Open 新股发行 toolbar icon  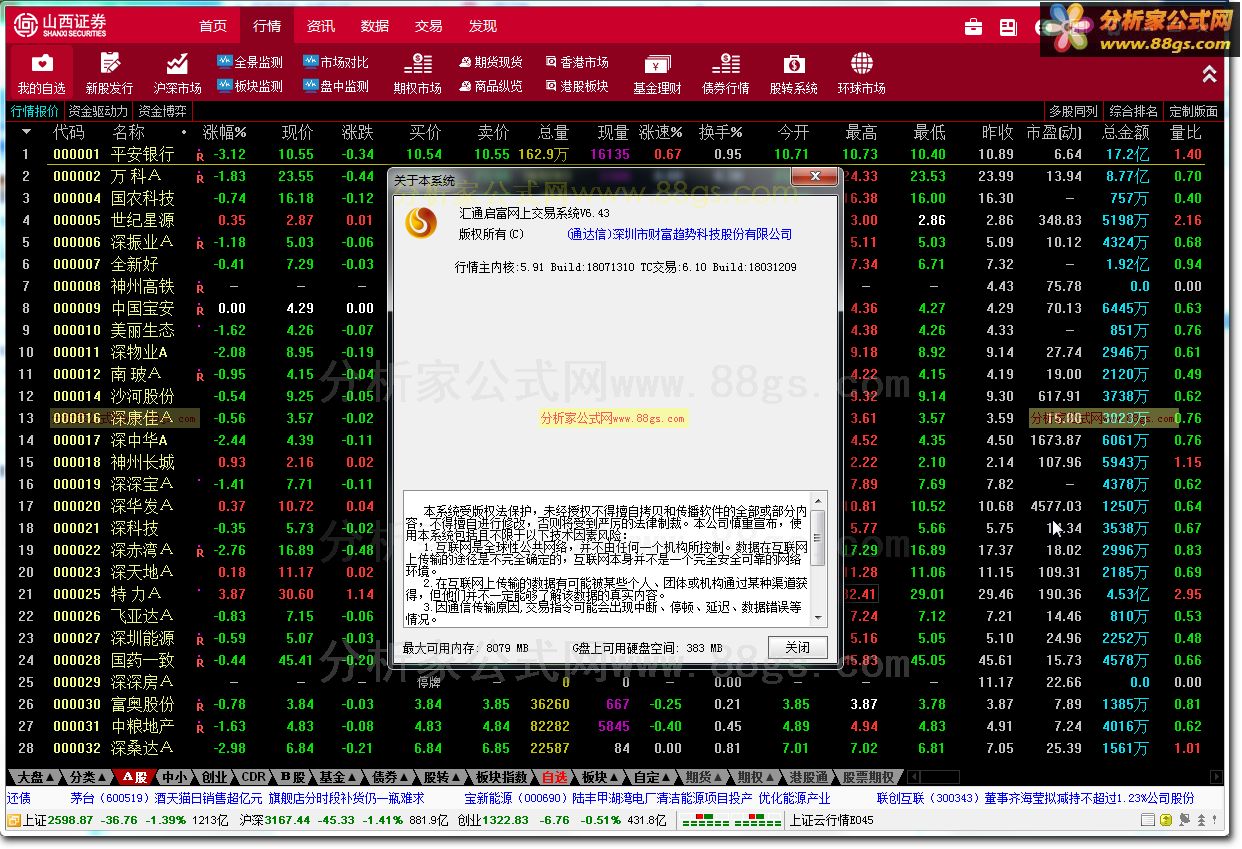click(x=109, y=74)
